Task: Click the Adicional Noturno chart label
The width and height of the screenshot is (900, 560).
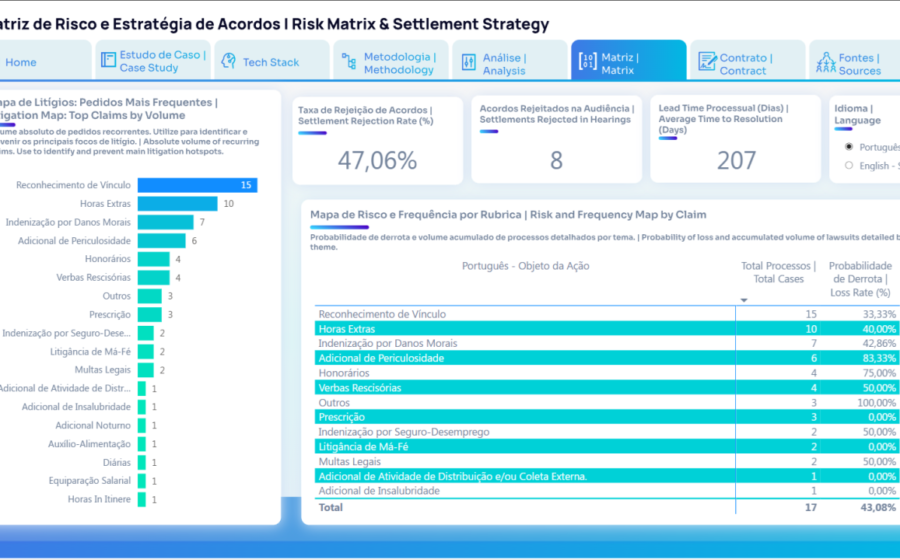Action: 93,425
